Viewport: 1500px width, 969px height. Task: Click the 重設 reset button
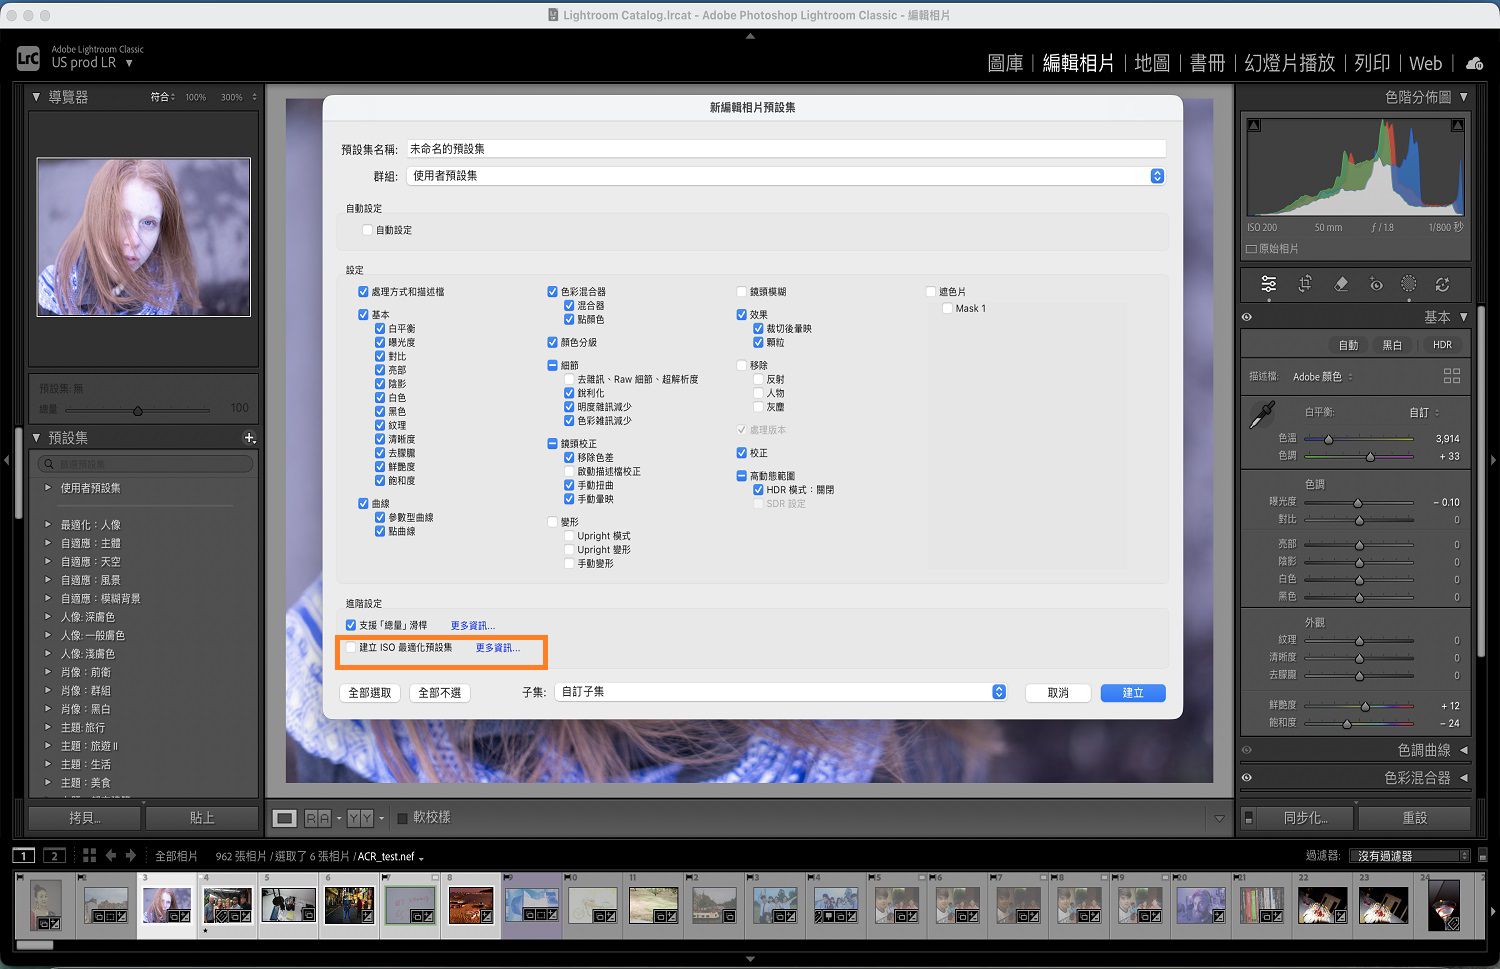click(1414, 818)
